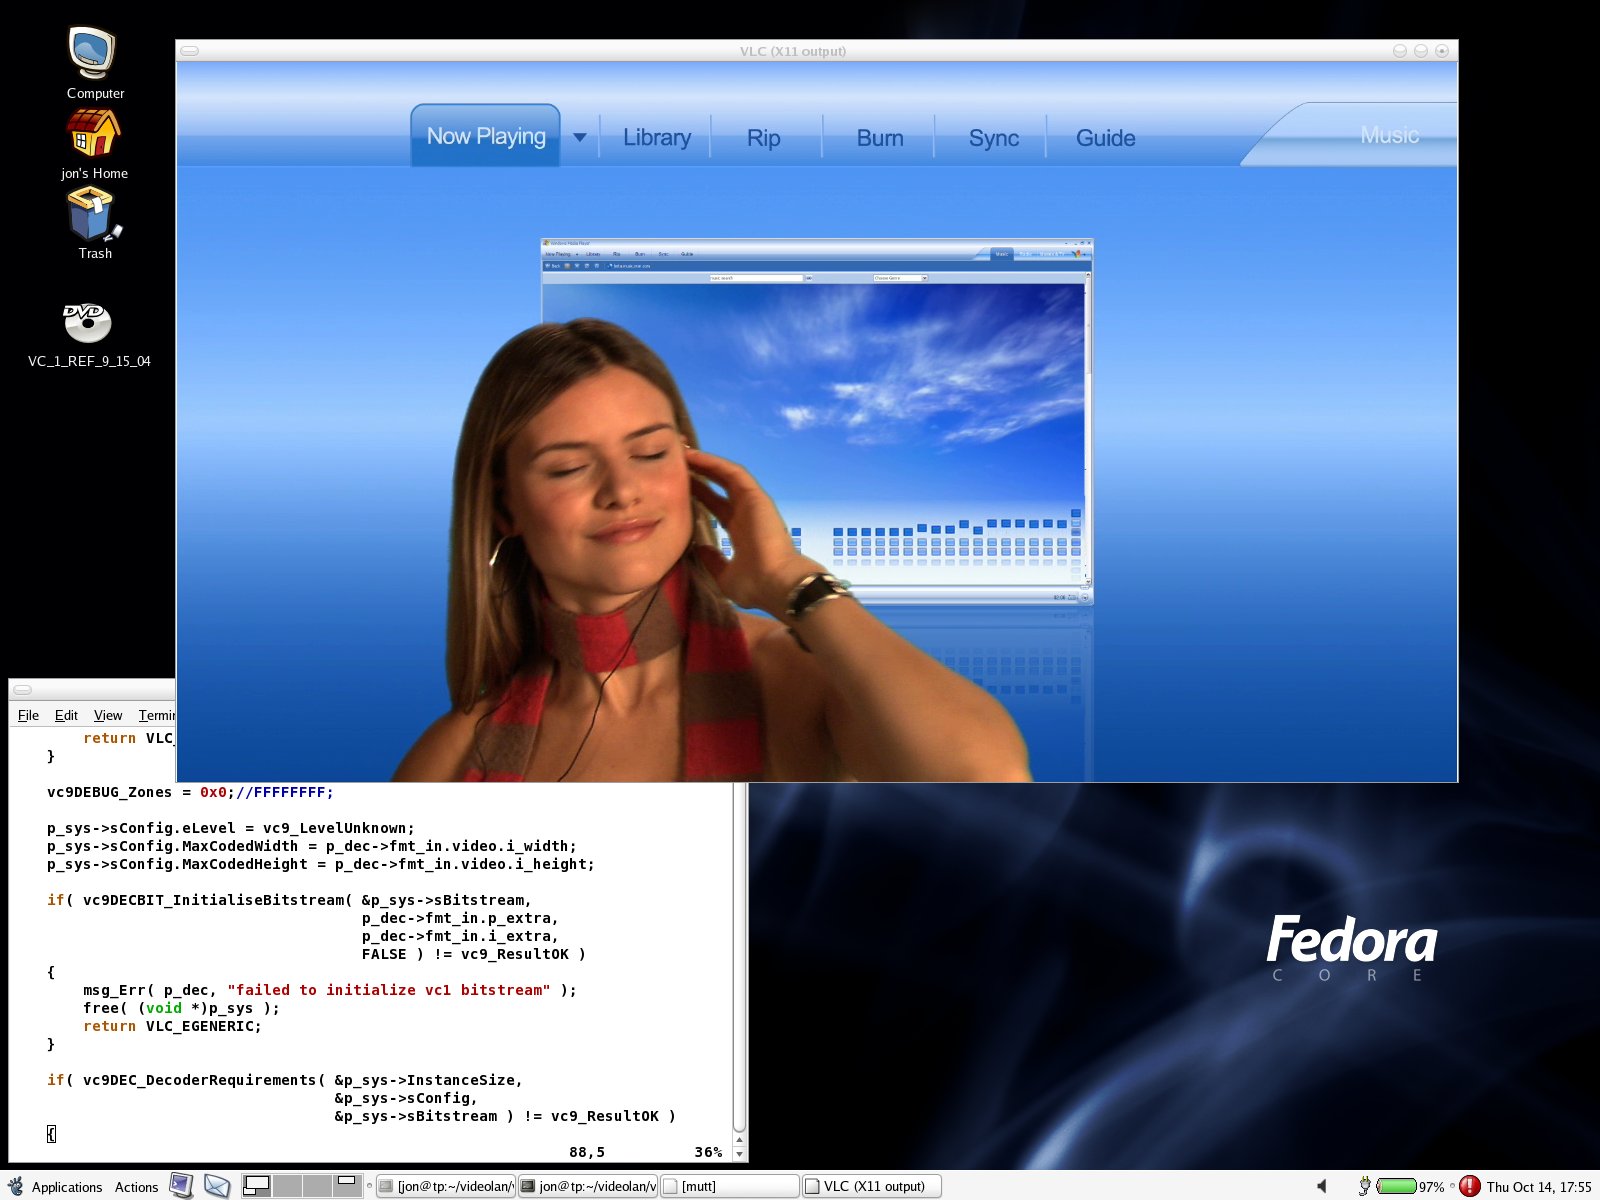Open the Trash icon on desktop

(x=93, y=215)
